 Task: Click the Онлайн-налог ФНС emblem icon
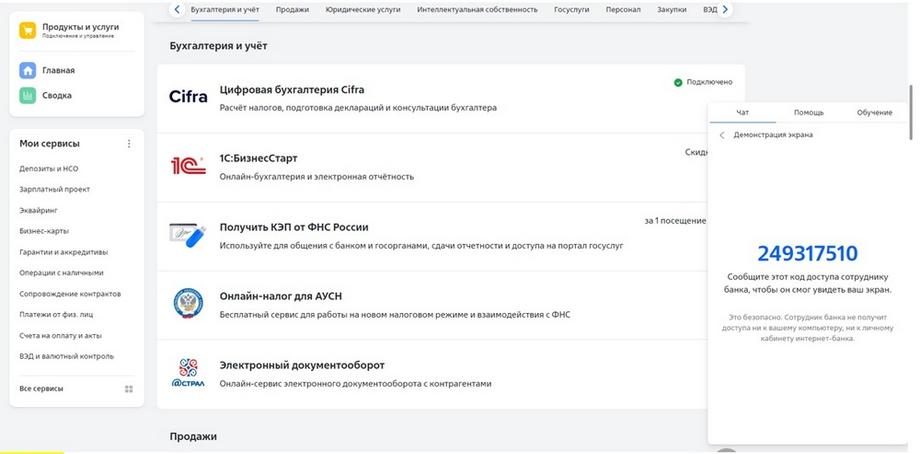(188, 303)
